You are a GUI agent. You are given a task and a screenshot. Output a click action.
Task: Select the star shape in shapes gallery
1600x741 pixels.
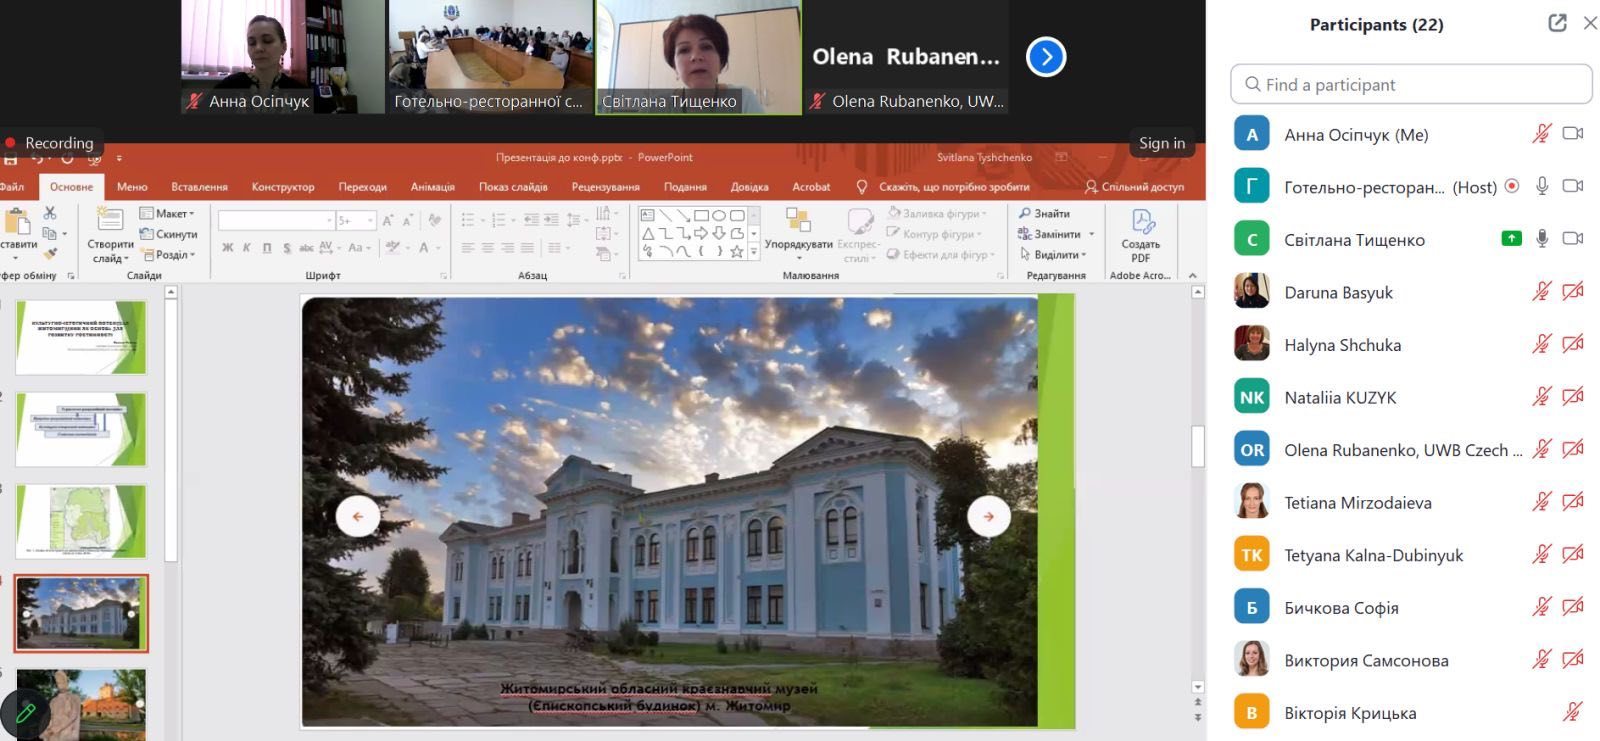coord(737,251)
